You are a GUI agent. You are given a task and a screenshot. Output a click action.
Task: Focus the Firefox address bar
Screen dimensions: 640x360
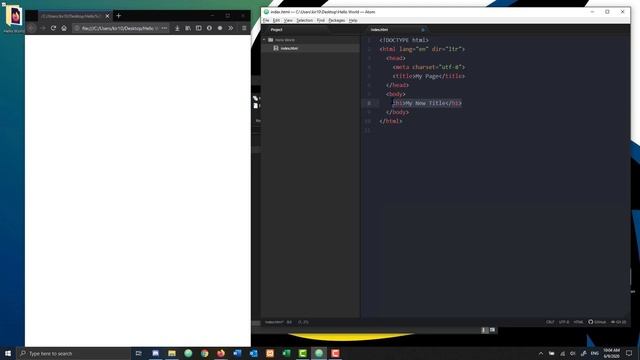click(118, 28)
